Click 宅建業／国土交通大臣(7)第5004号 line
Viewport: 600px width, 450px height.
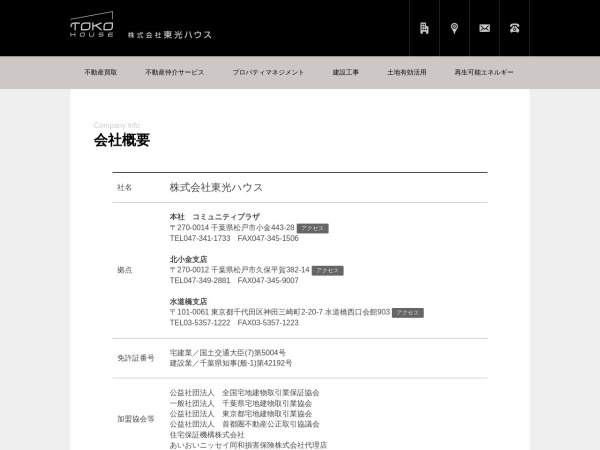click(x=228, y=352)
